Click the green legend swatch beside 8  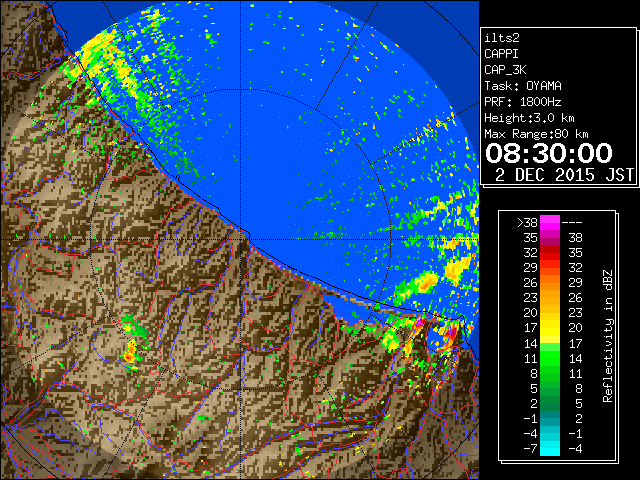tap(550, 373)
